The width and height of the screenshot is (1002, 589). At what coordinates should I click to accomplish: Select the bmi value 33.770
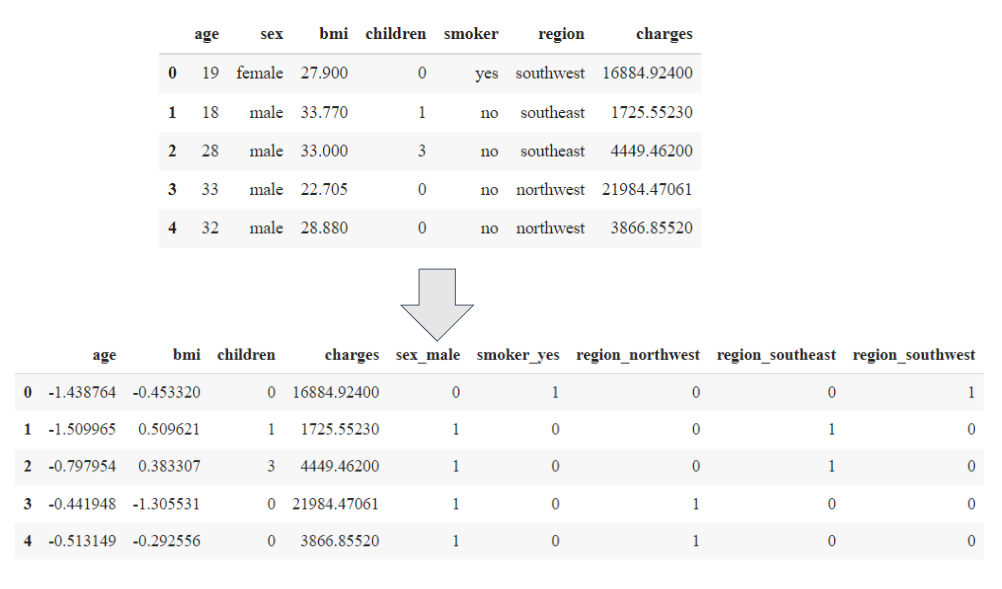pos(324,112)
